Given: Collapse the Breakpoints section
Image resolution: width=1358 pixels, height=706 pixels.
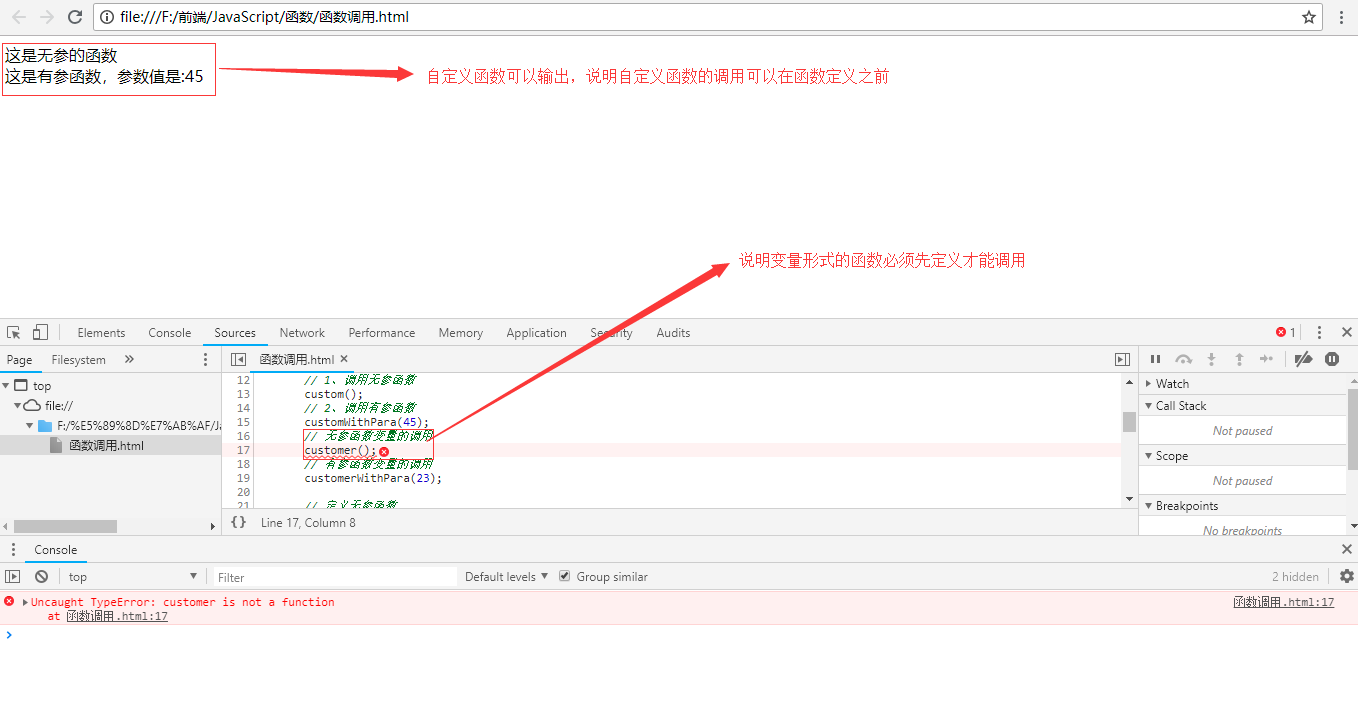Looking at the screenshot, I should pyautogui.click(x=1148, y=506).
